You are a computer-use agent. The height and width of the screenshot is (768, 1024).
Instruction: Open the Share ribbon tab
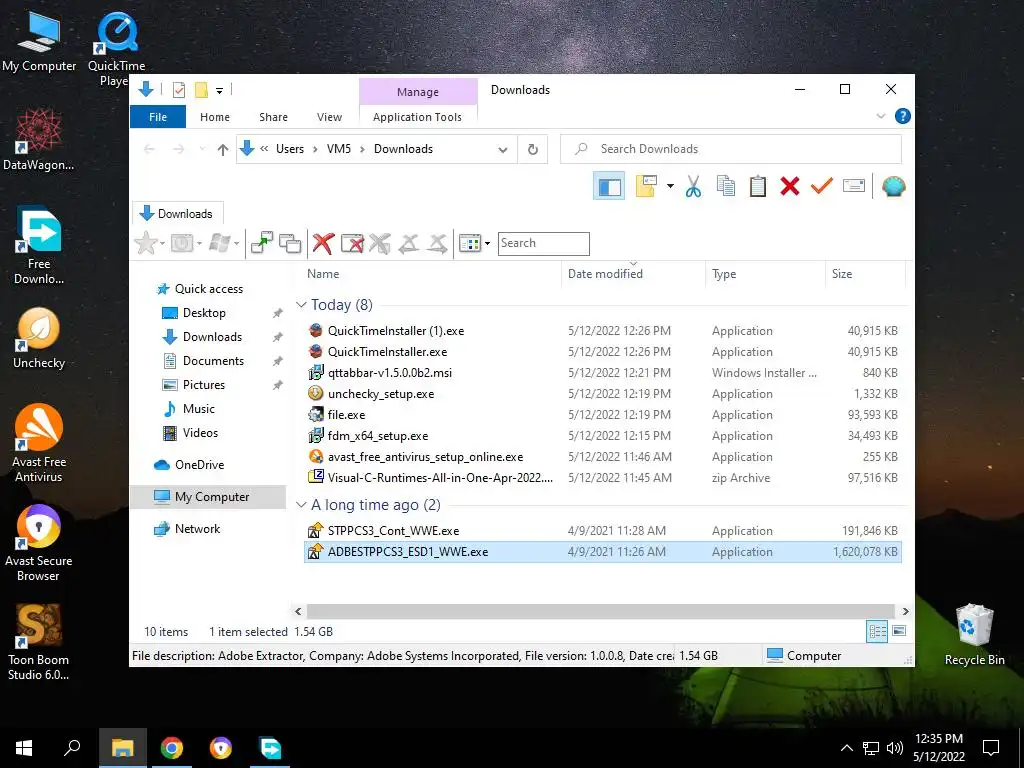click(273, 117)
